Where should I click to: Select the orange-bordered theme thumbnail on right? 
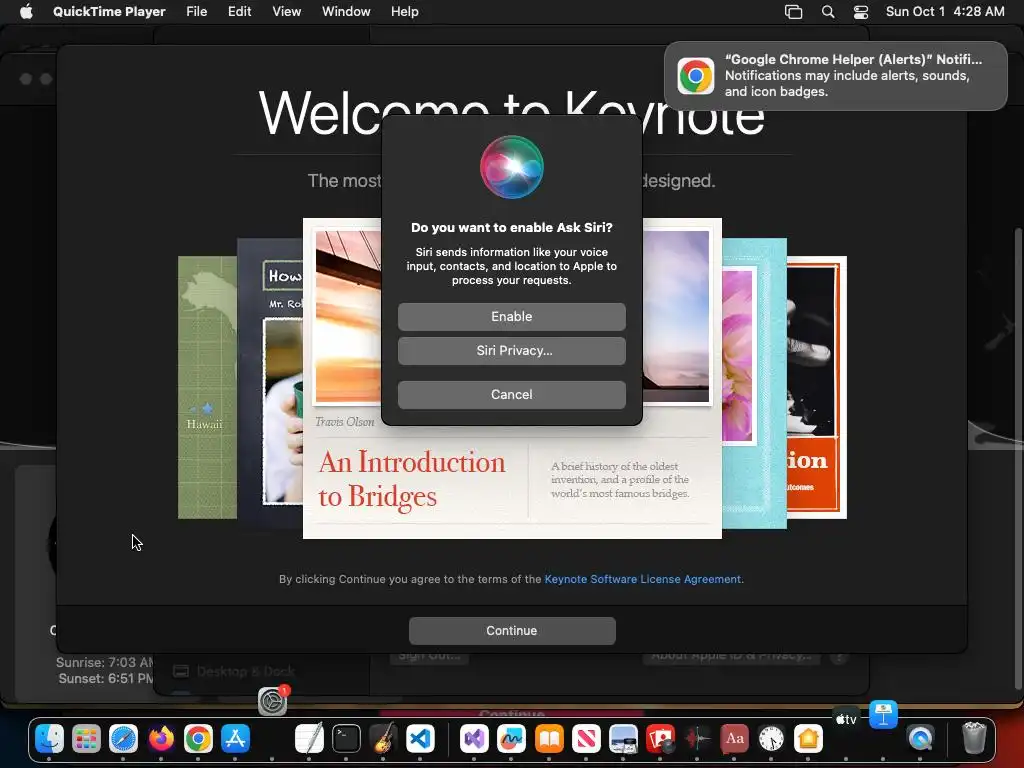coord(816,387)
